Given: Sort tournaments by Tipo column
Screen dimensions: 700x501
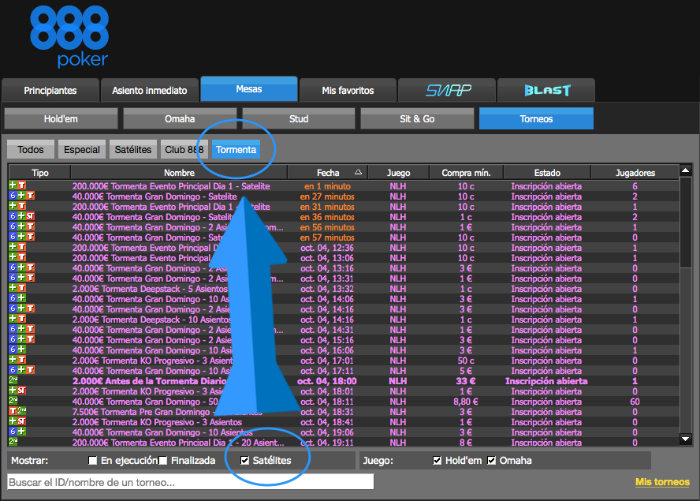Looking at the screenshot, I should 40,172.
